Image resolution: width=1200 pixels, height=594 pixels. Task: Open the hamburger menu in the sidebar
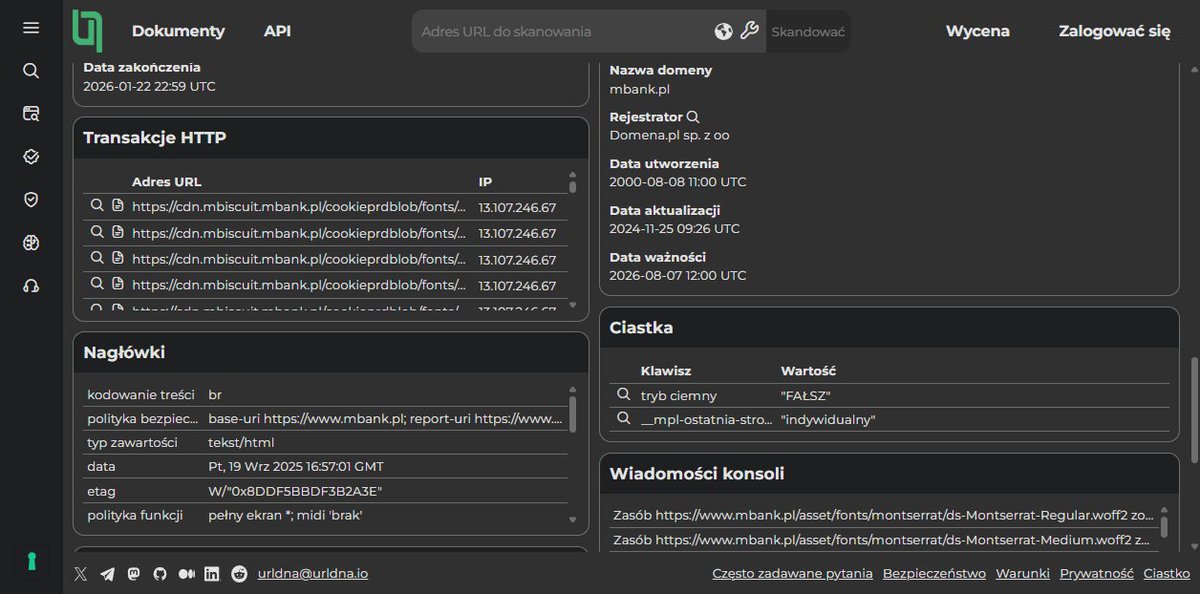coord(31,28)
